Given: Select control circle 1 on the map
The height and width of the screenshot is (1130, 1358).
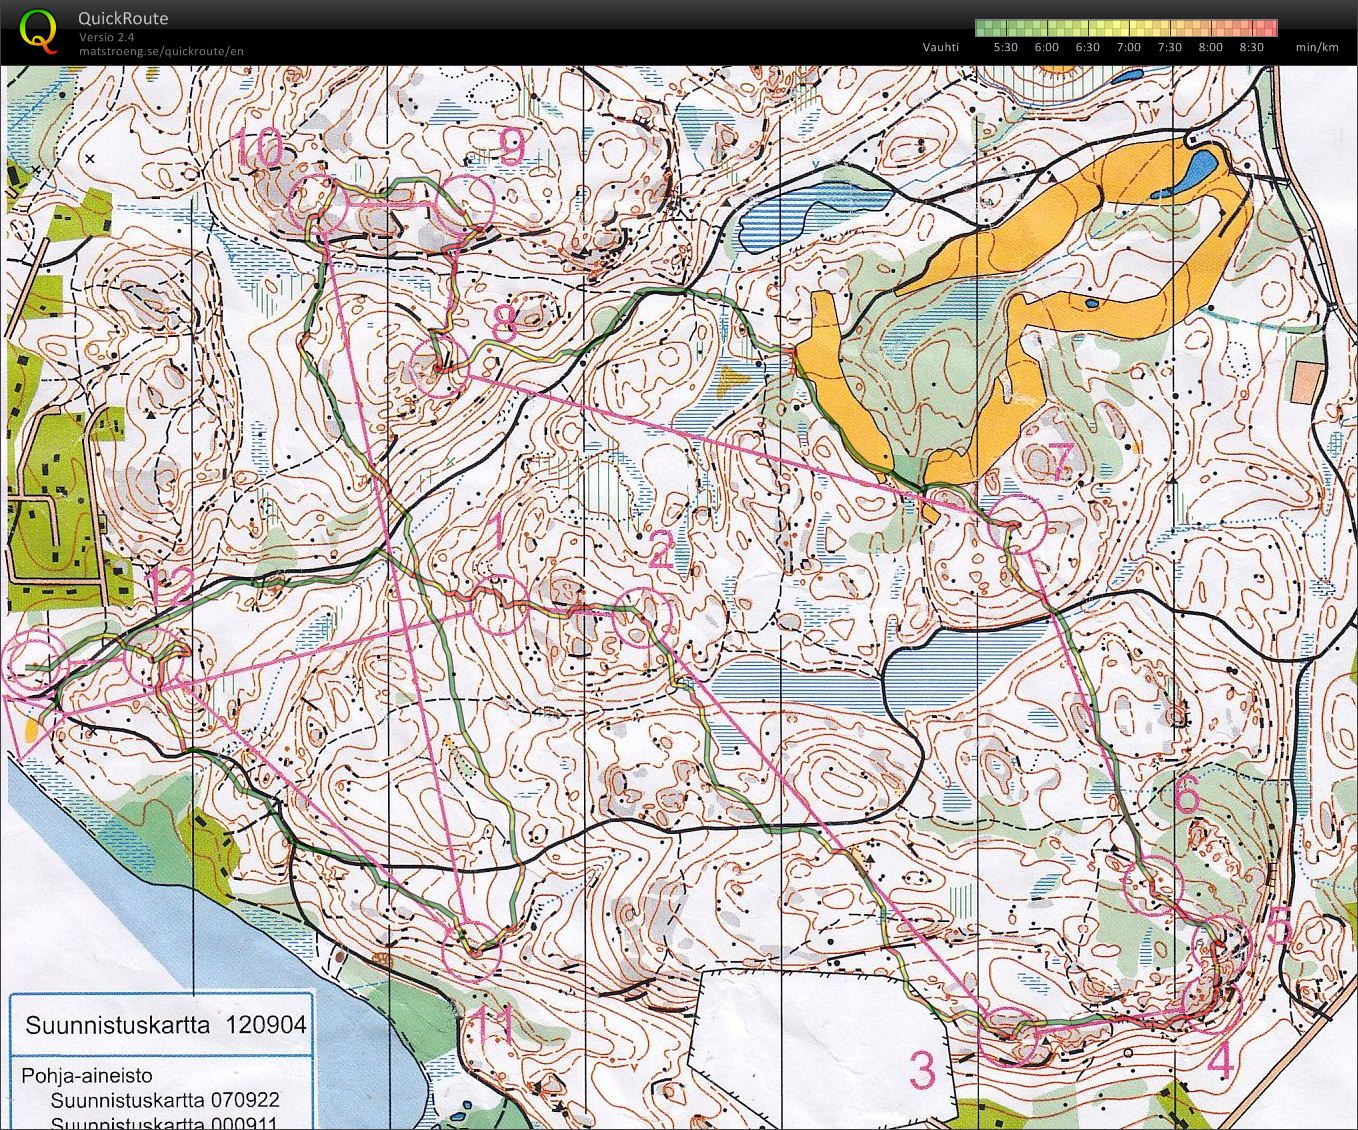Looking at the screenshot, I should 498,604.
